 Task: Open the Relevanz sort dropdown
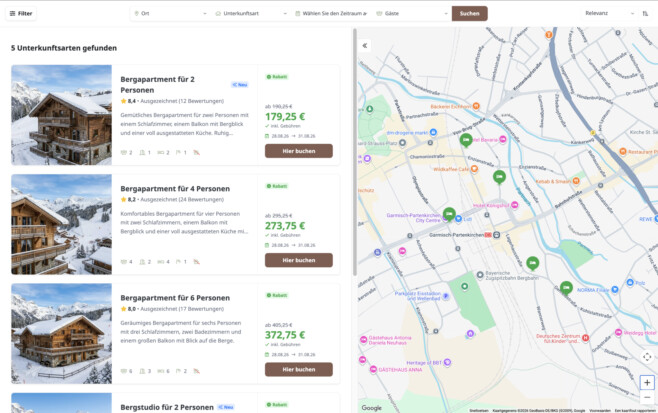(609, 13)
